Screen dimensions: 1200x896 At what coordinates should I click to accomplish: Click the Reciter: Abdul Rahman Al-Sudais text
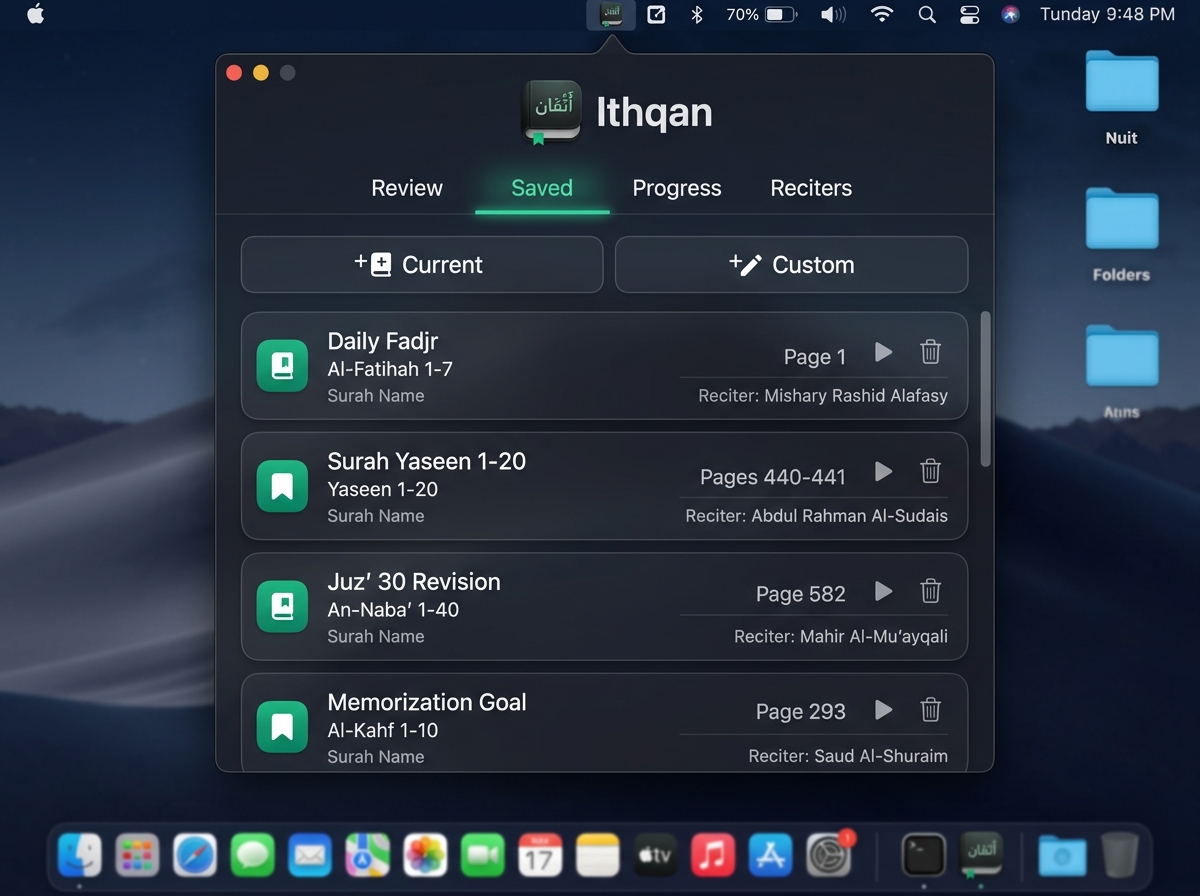[816, 516]
